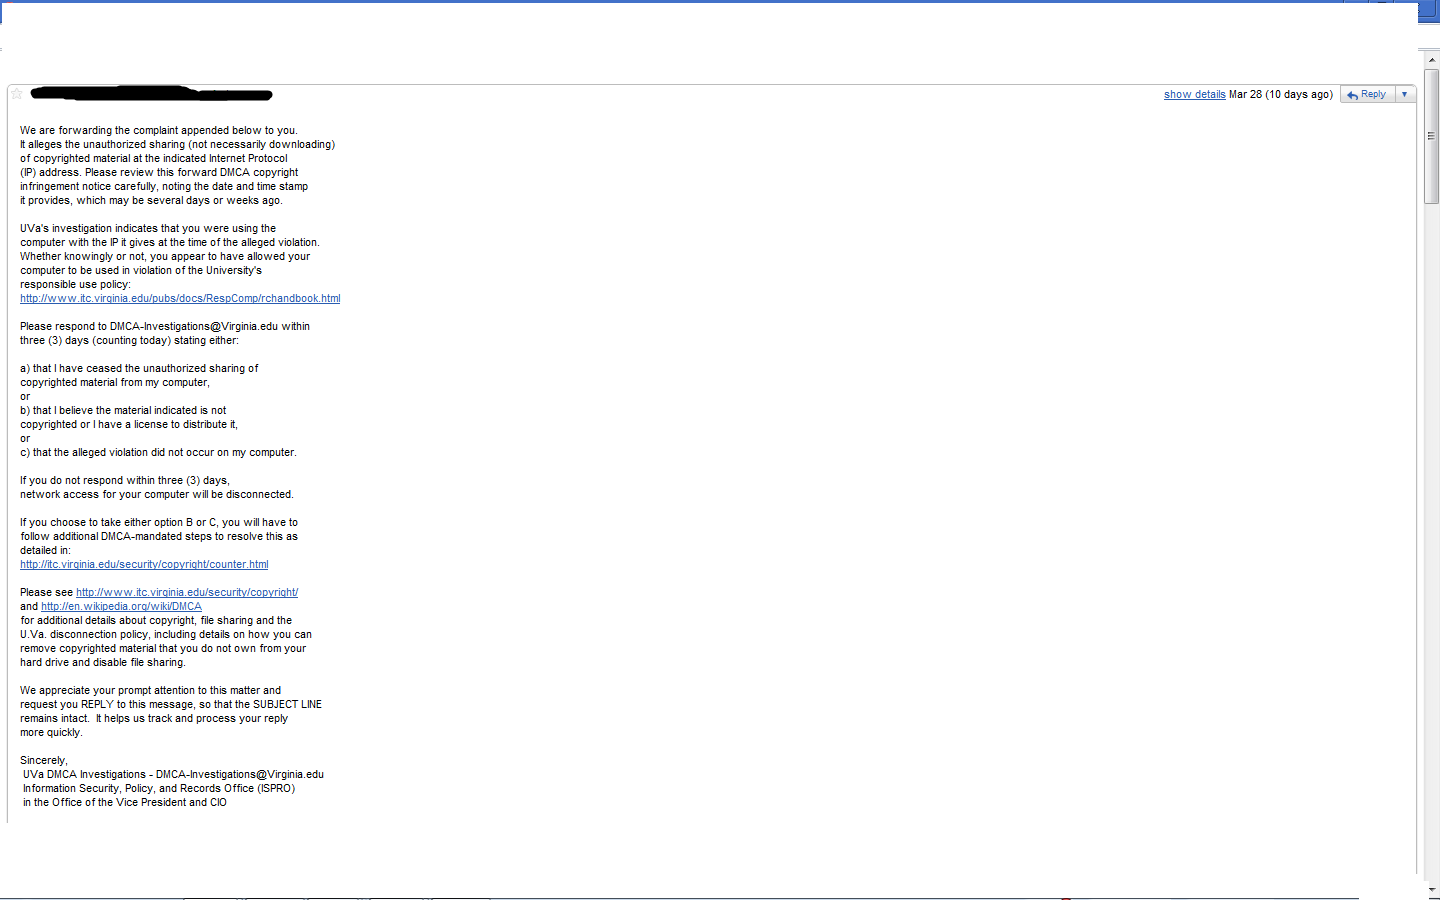Open the rchandbook.html responsible use policy link
The image size is (1440, 900).
point(180,298)
